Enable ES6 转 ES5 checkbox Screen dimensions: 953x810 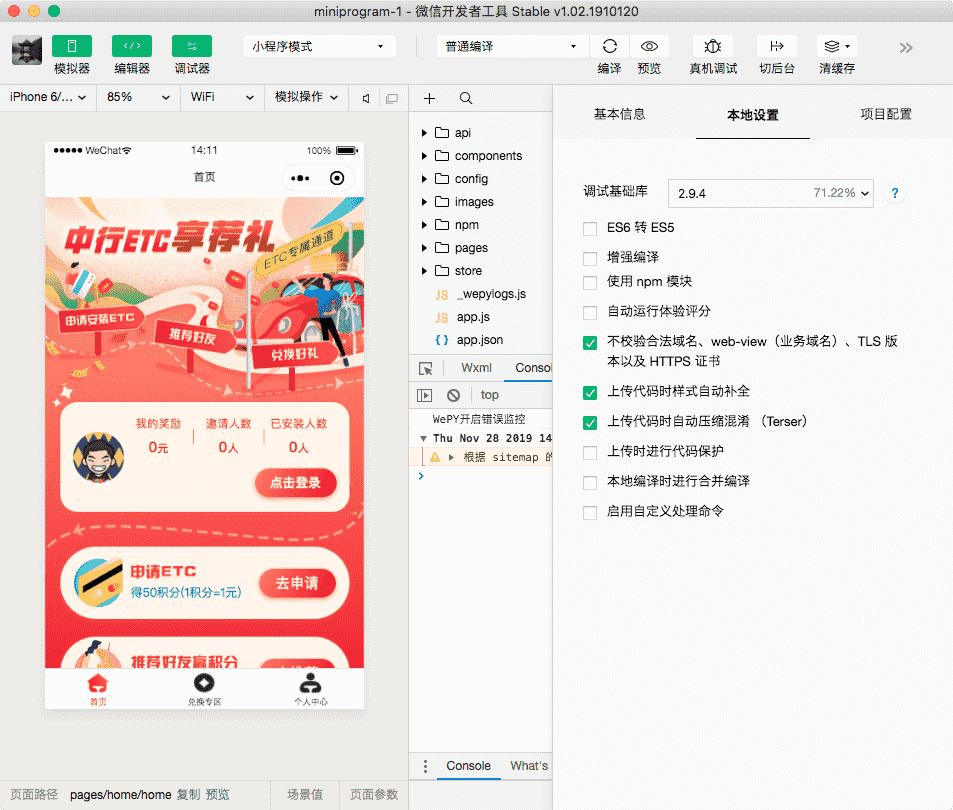click(x=590, y=228)
